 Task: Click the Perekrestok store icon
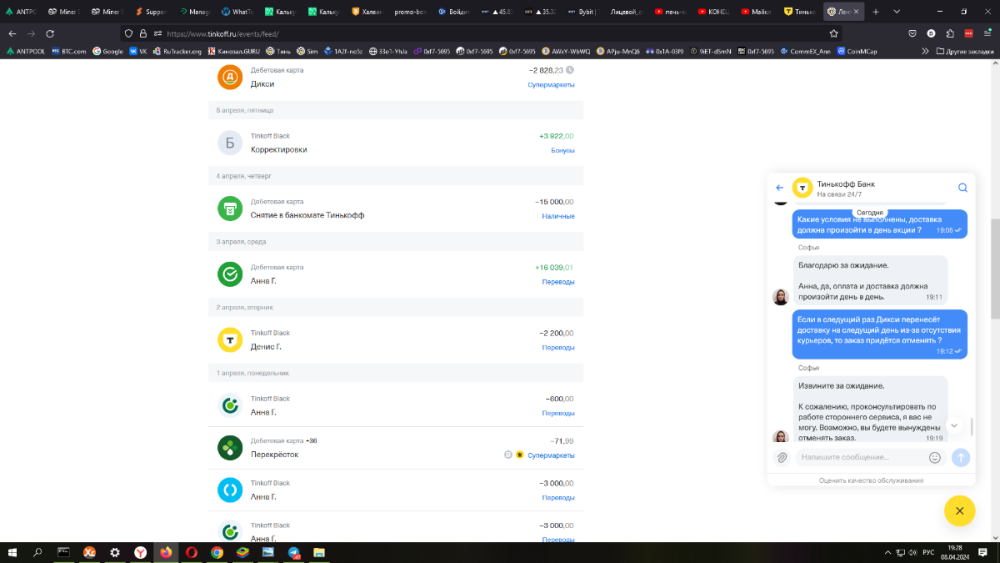(230, 448)
